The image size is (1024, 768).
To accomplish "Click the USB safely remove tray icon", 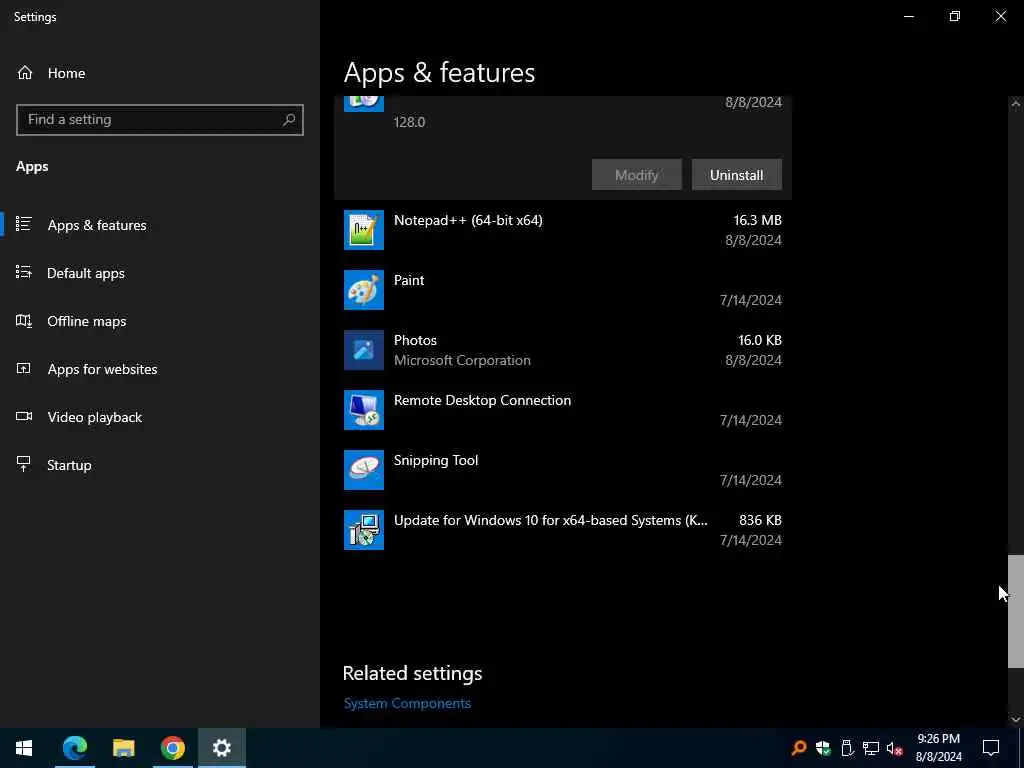I will (x=847, y=748).
